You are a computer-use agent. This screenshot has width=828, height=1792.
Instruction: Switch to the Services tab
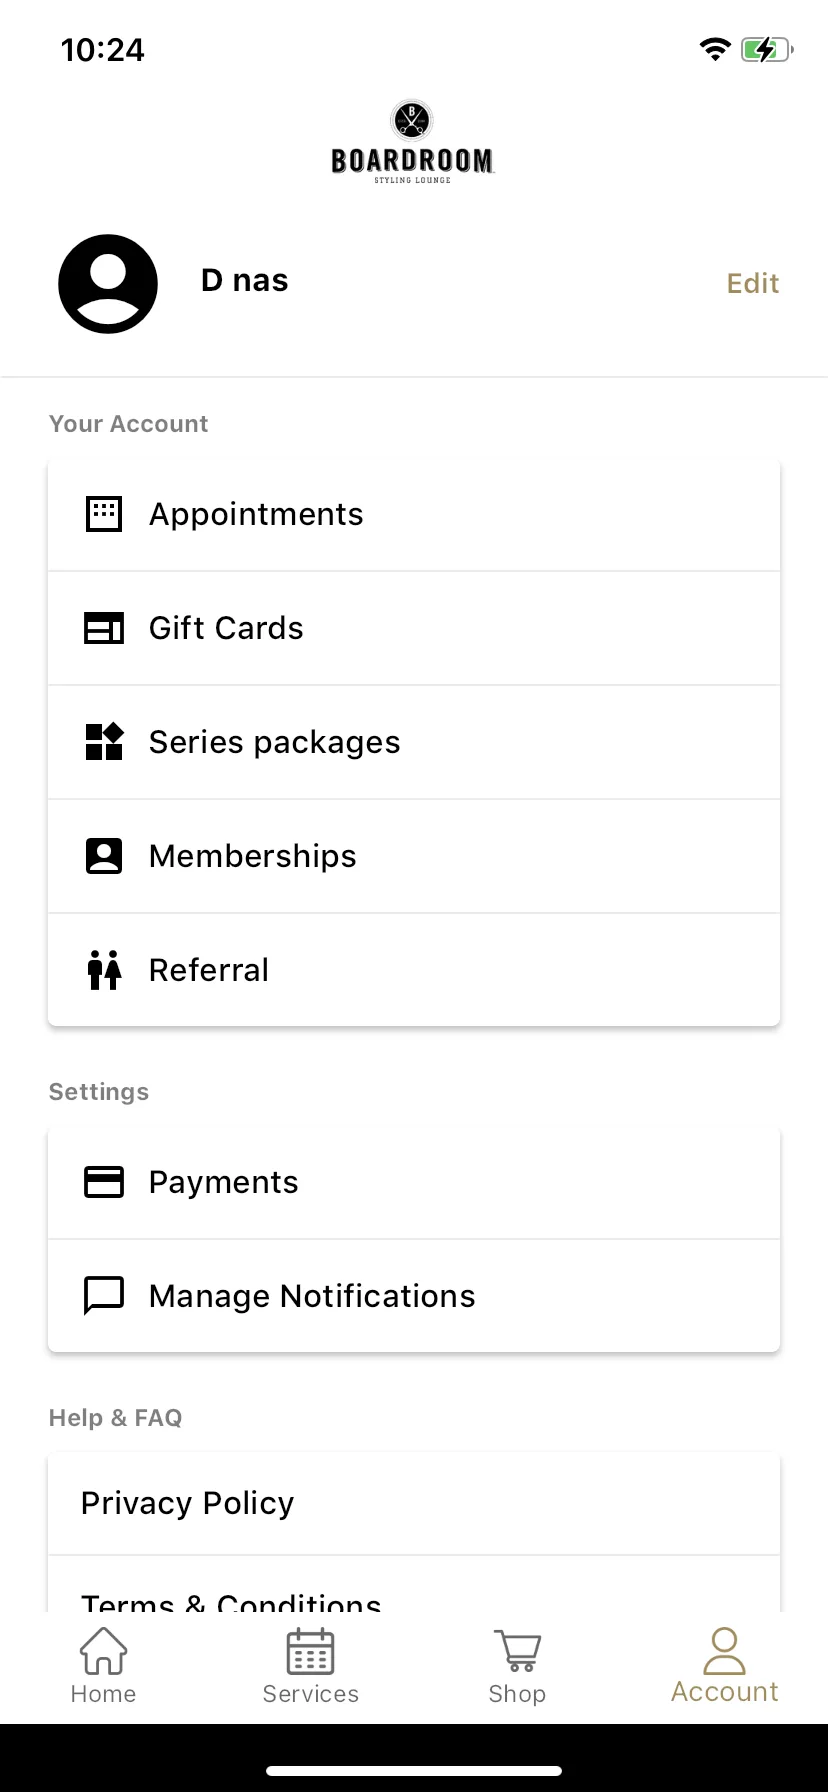(310, 1666)
